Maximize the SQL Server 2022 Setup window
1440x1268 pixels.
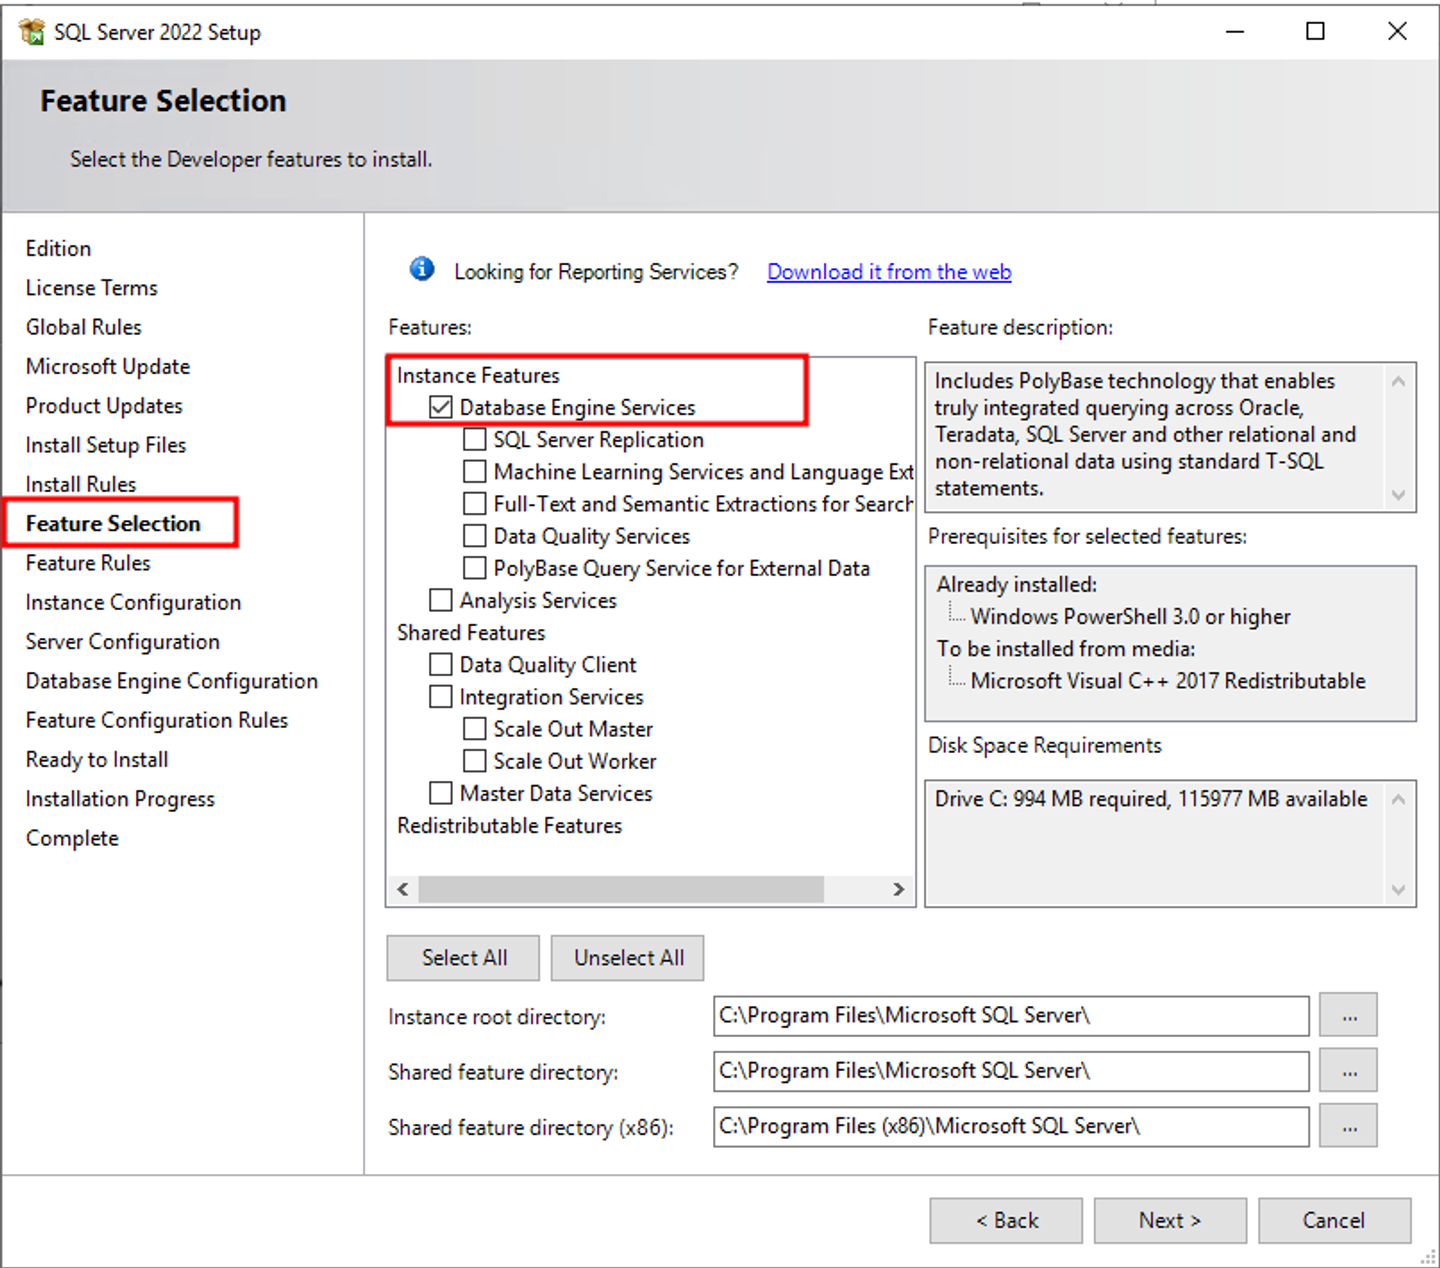tap(1316, 31)
